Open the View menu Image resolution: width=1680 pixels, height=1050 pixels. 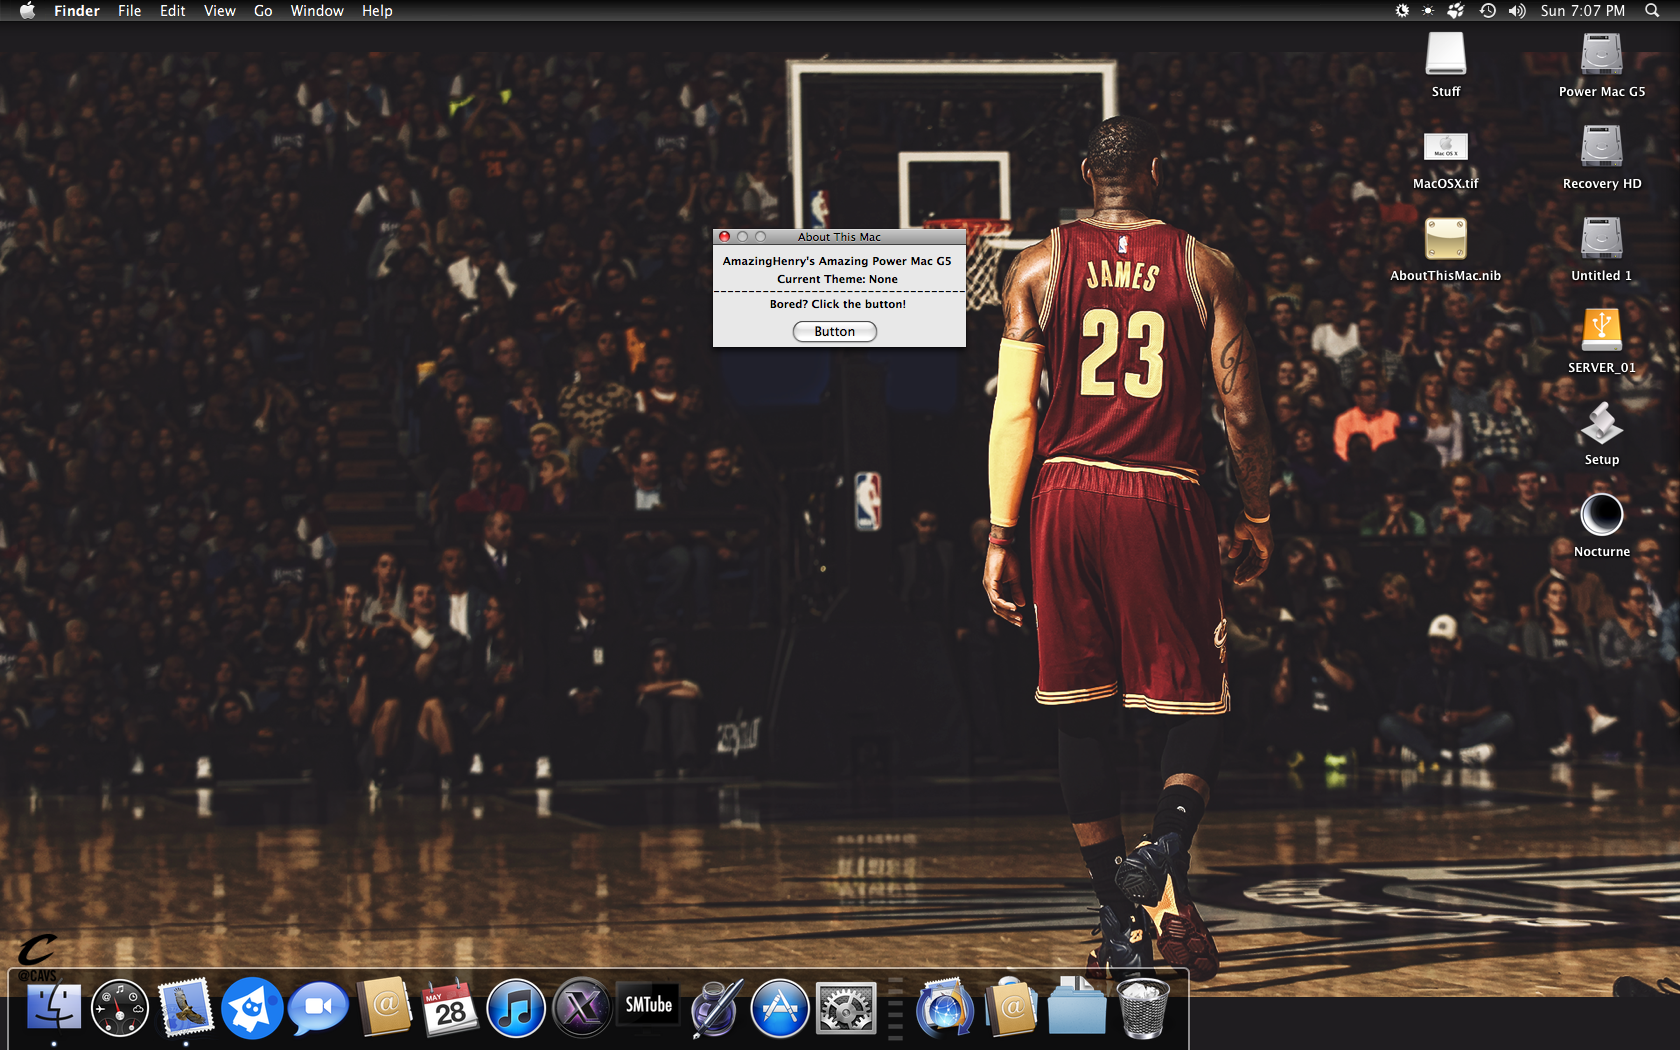click(220, 10)
